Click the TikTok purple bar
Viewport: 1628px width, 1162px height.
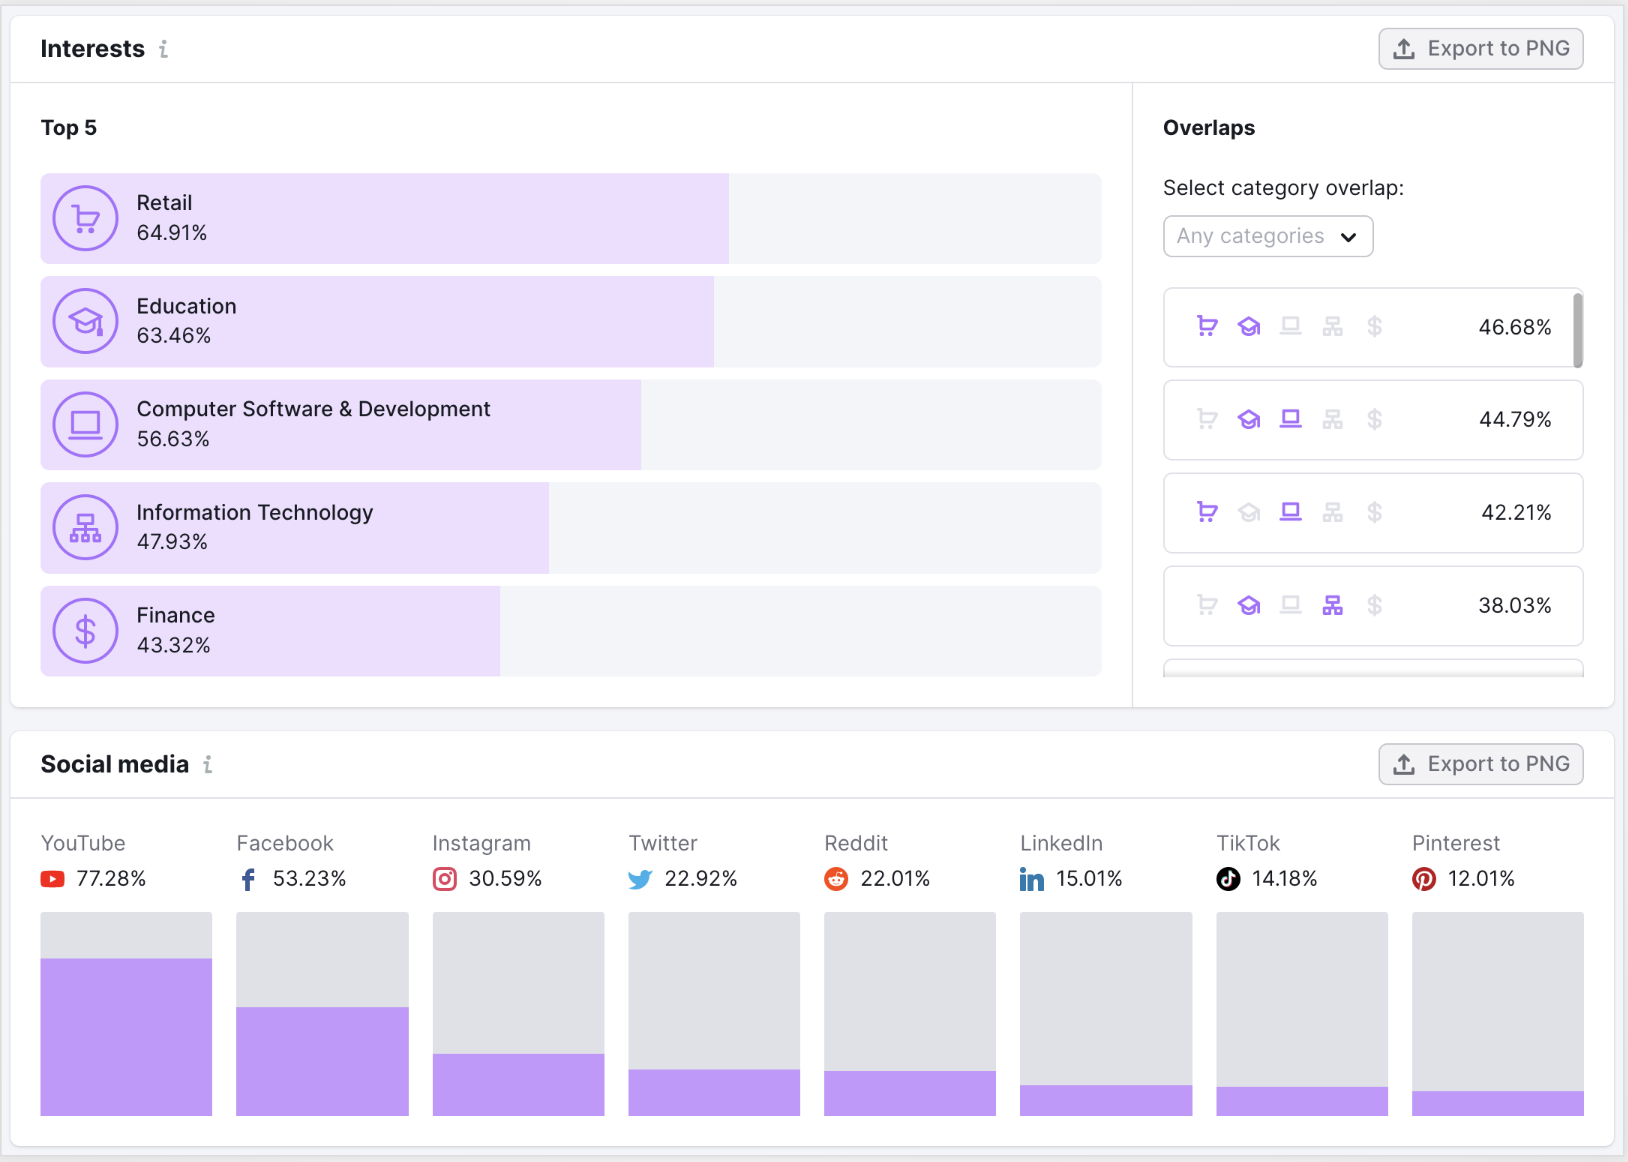[x=1302, y=1102]
